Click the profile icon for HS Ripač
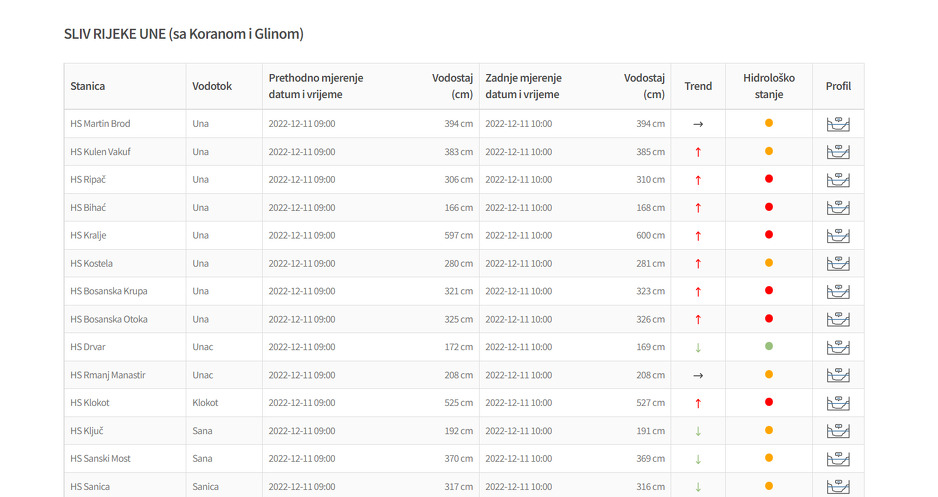The image size is (938, 497). [837, 180]
